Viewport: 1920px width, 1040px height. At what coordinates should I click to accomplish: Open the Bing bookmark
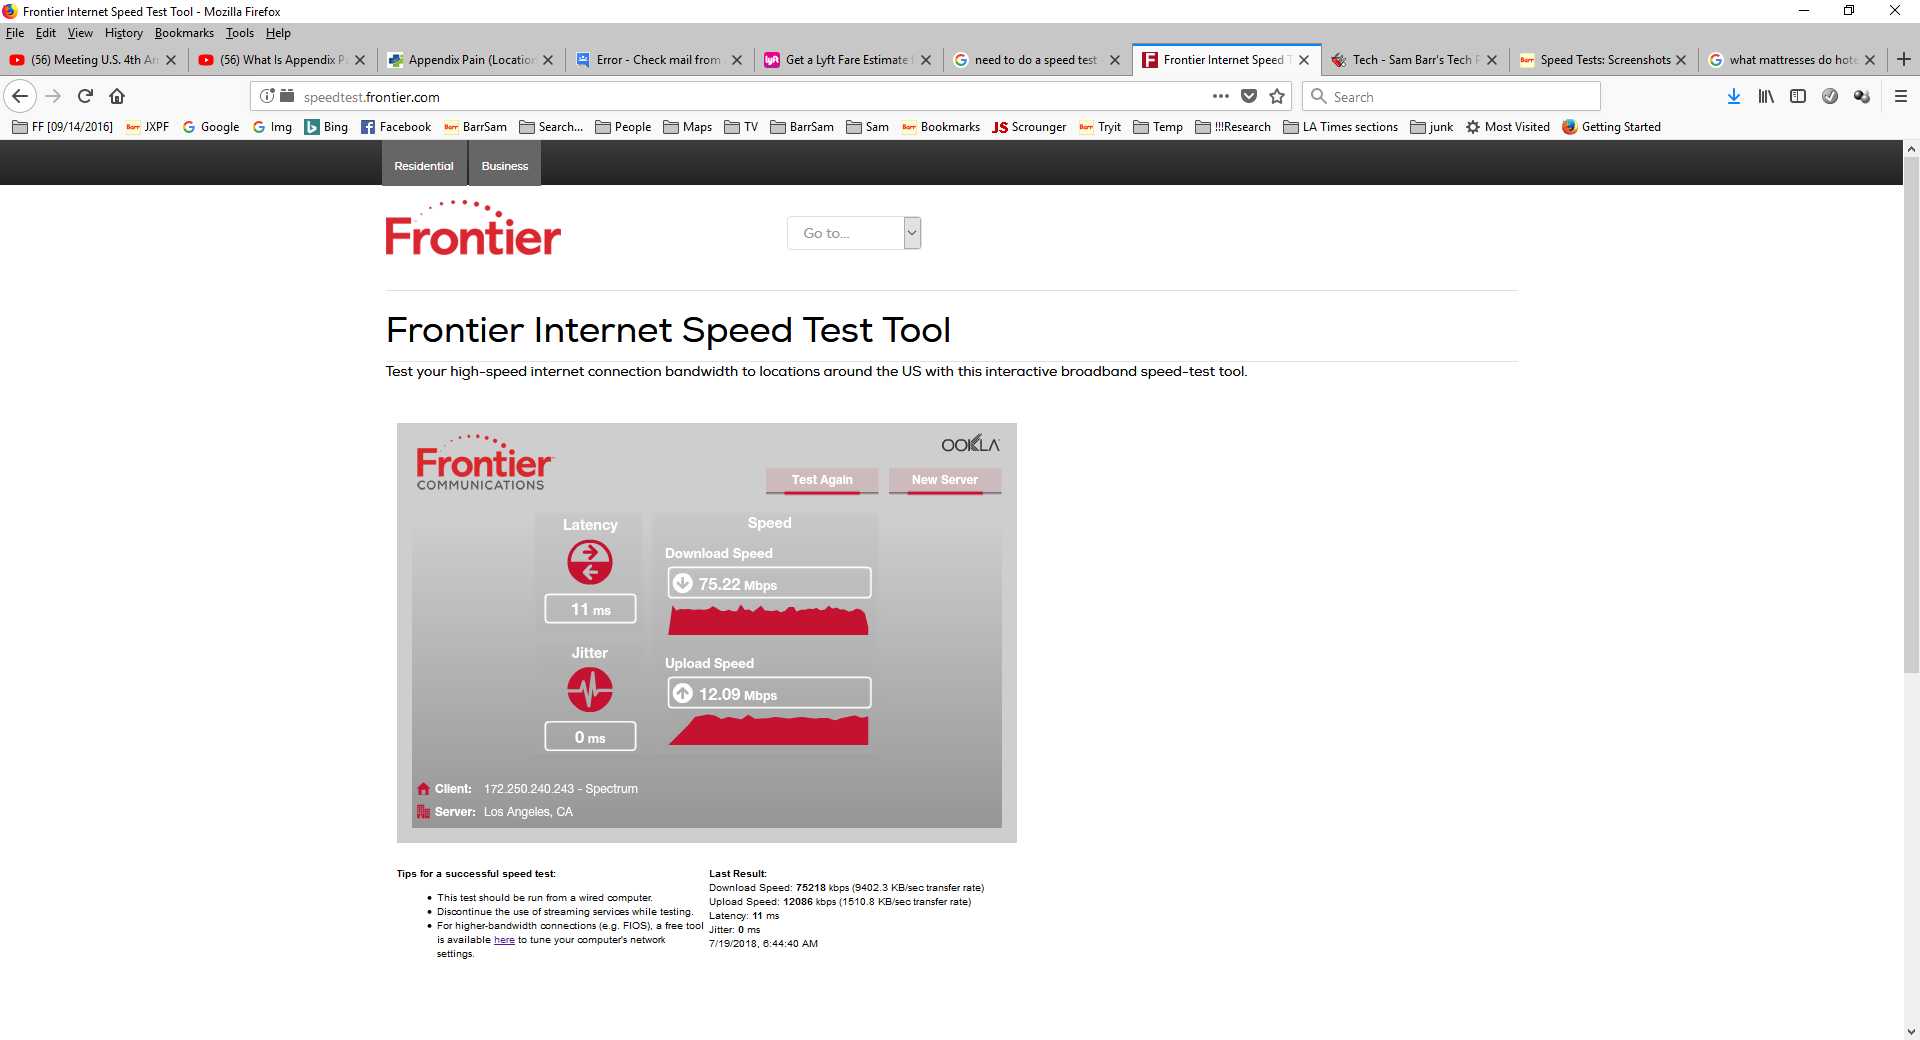click(x=326, y=127)
